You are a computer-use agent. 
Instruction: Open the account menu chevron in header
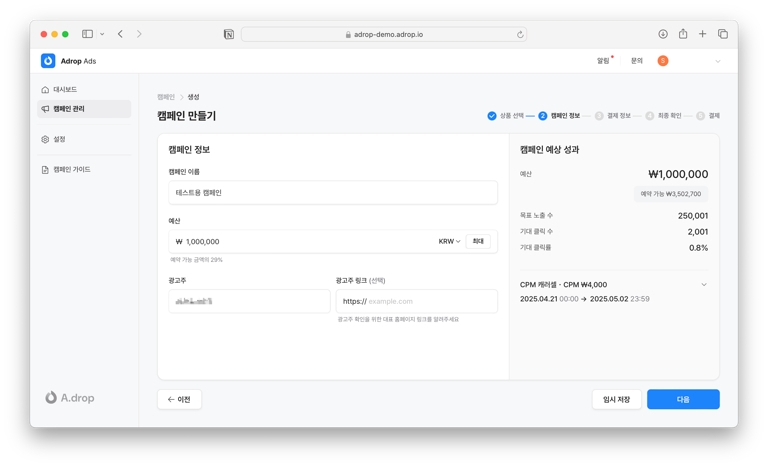[717, 61]
